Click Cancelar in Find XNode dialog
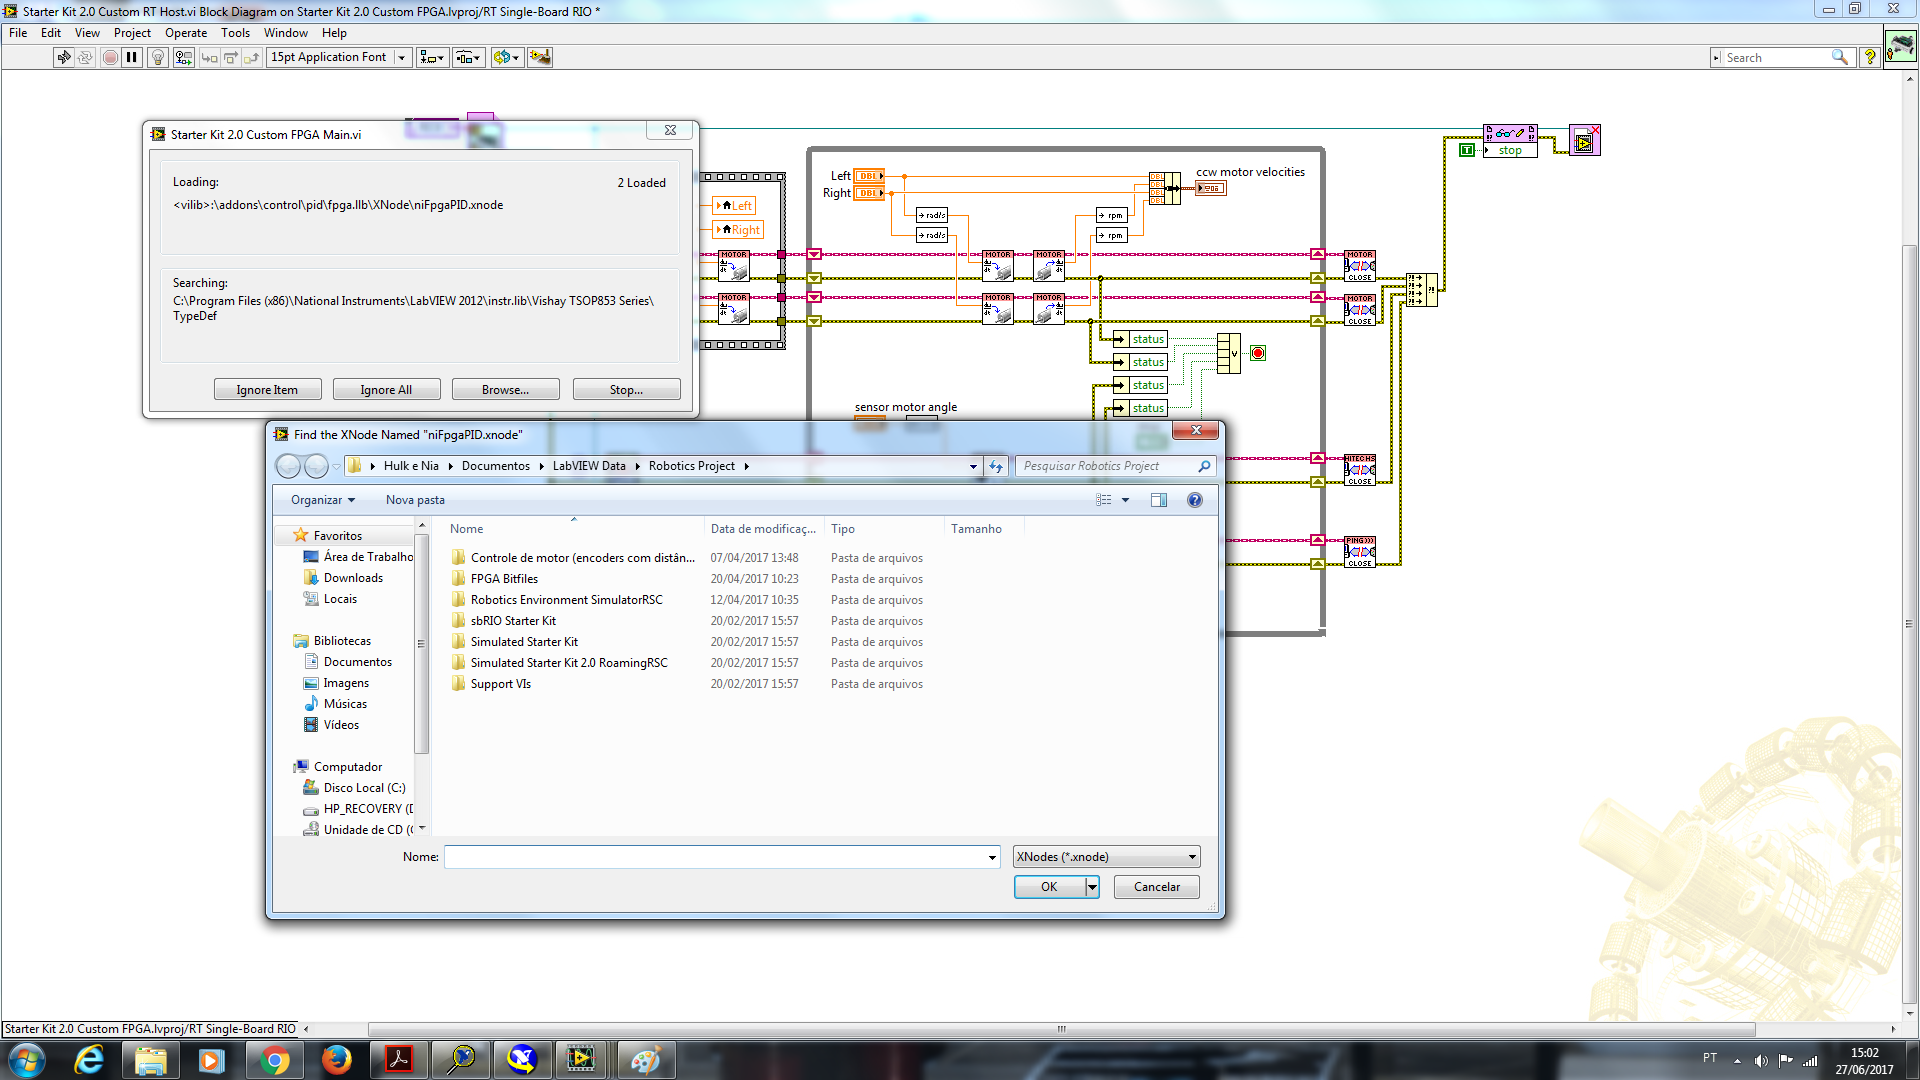Viewport: 1920px width, 1080px height. click(1156, 887)
